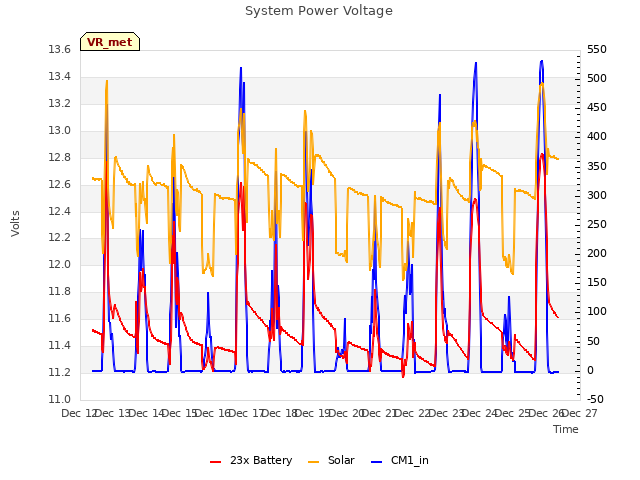Click the red 23x Battery legend swatch
The height and width of the screenshot is (480, 640).
pos(215,462)
